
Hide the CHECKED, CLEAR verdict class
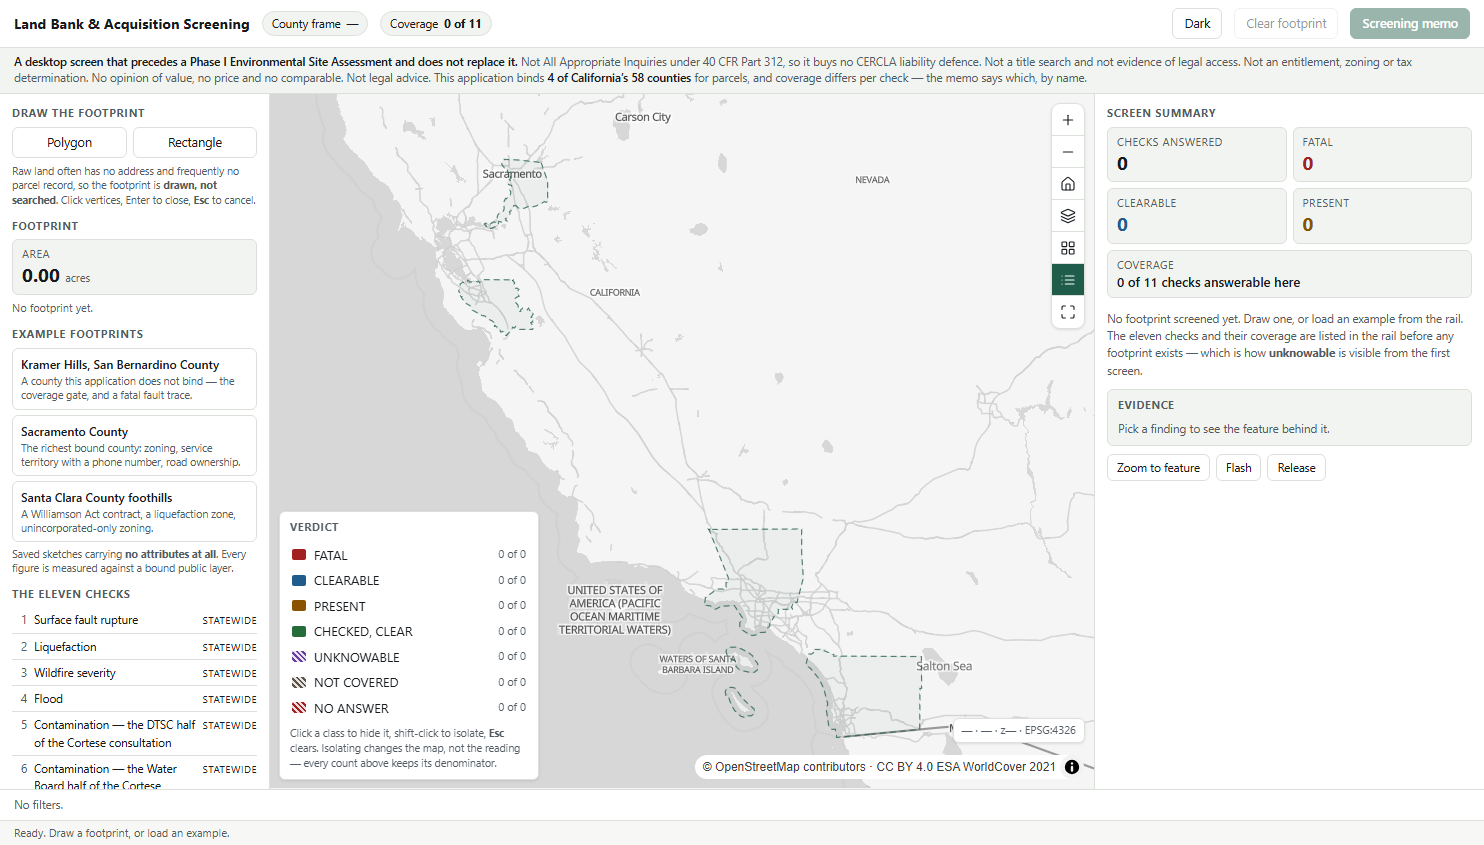point(408,631)
